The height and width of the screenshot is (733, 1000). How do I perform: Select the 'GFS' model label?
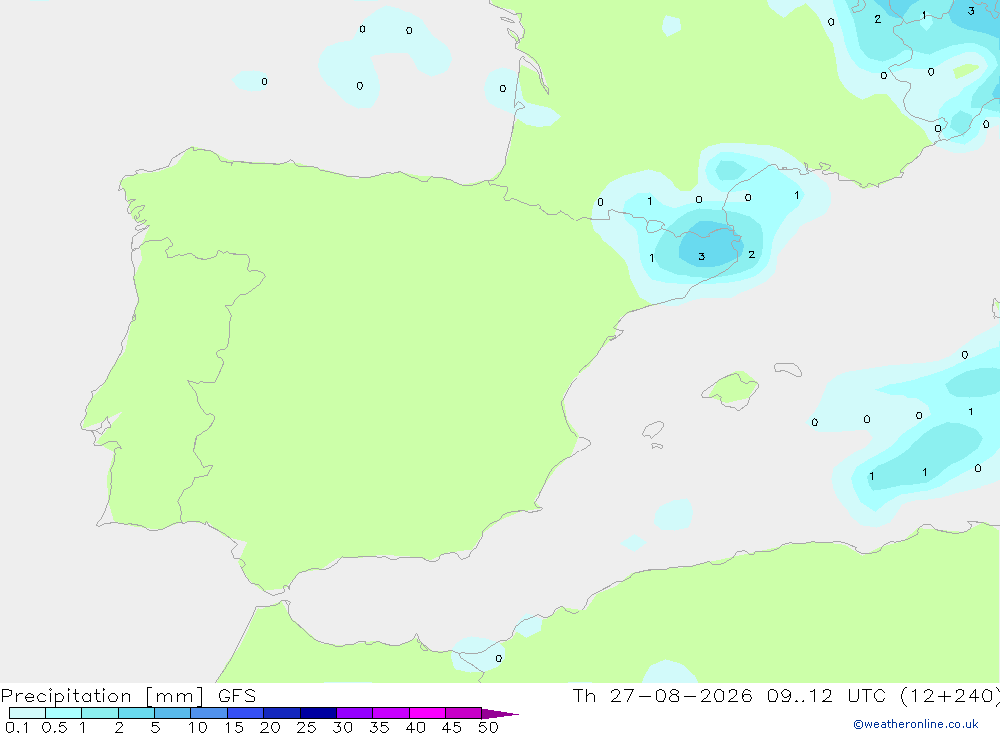click(237, 696)
